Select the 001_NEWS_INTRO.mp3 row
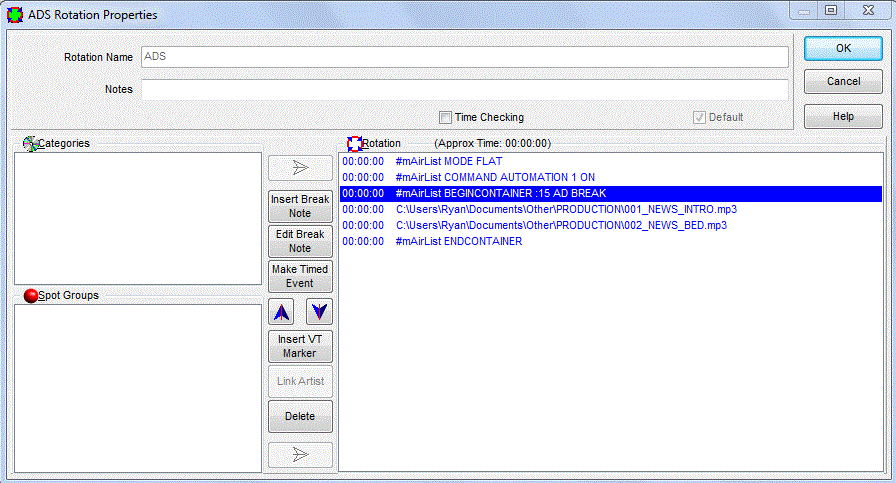The width and height of the screenshot is (896, 483). click(611, 209)
